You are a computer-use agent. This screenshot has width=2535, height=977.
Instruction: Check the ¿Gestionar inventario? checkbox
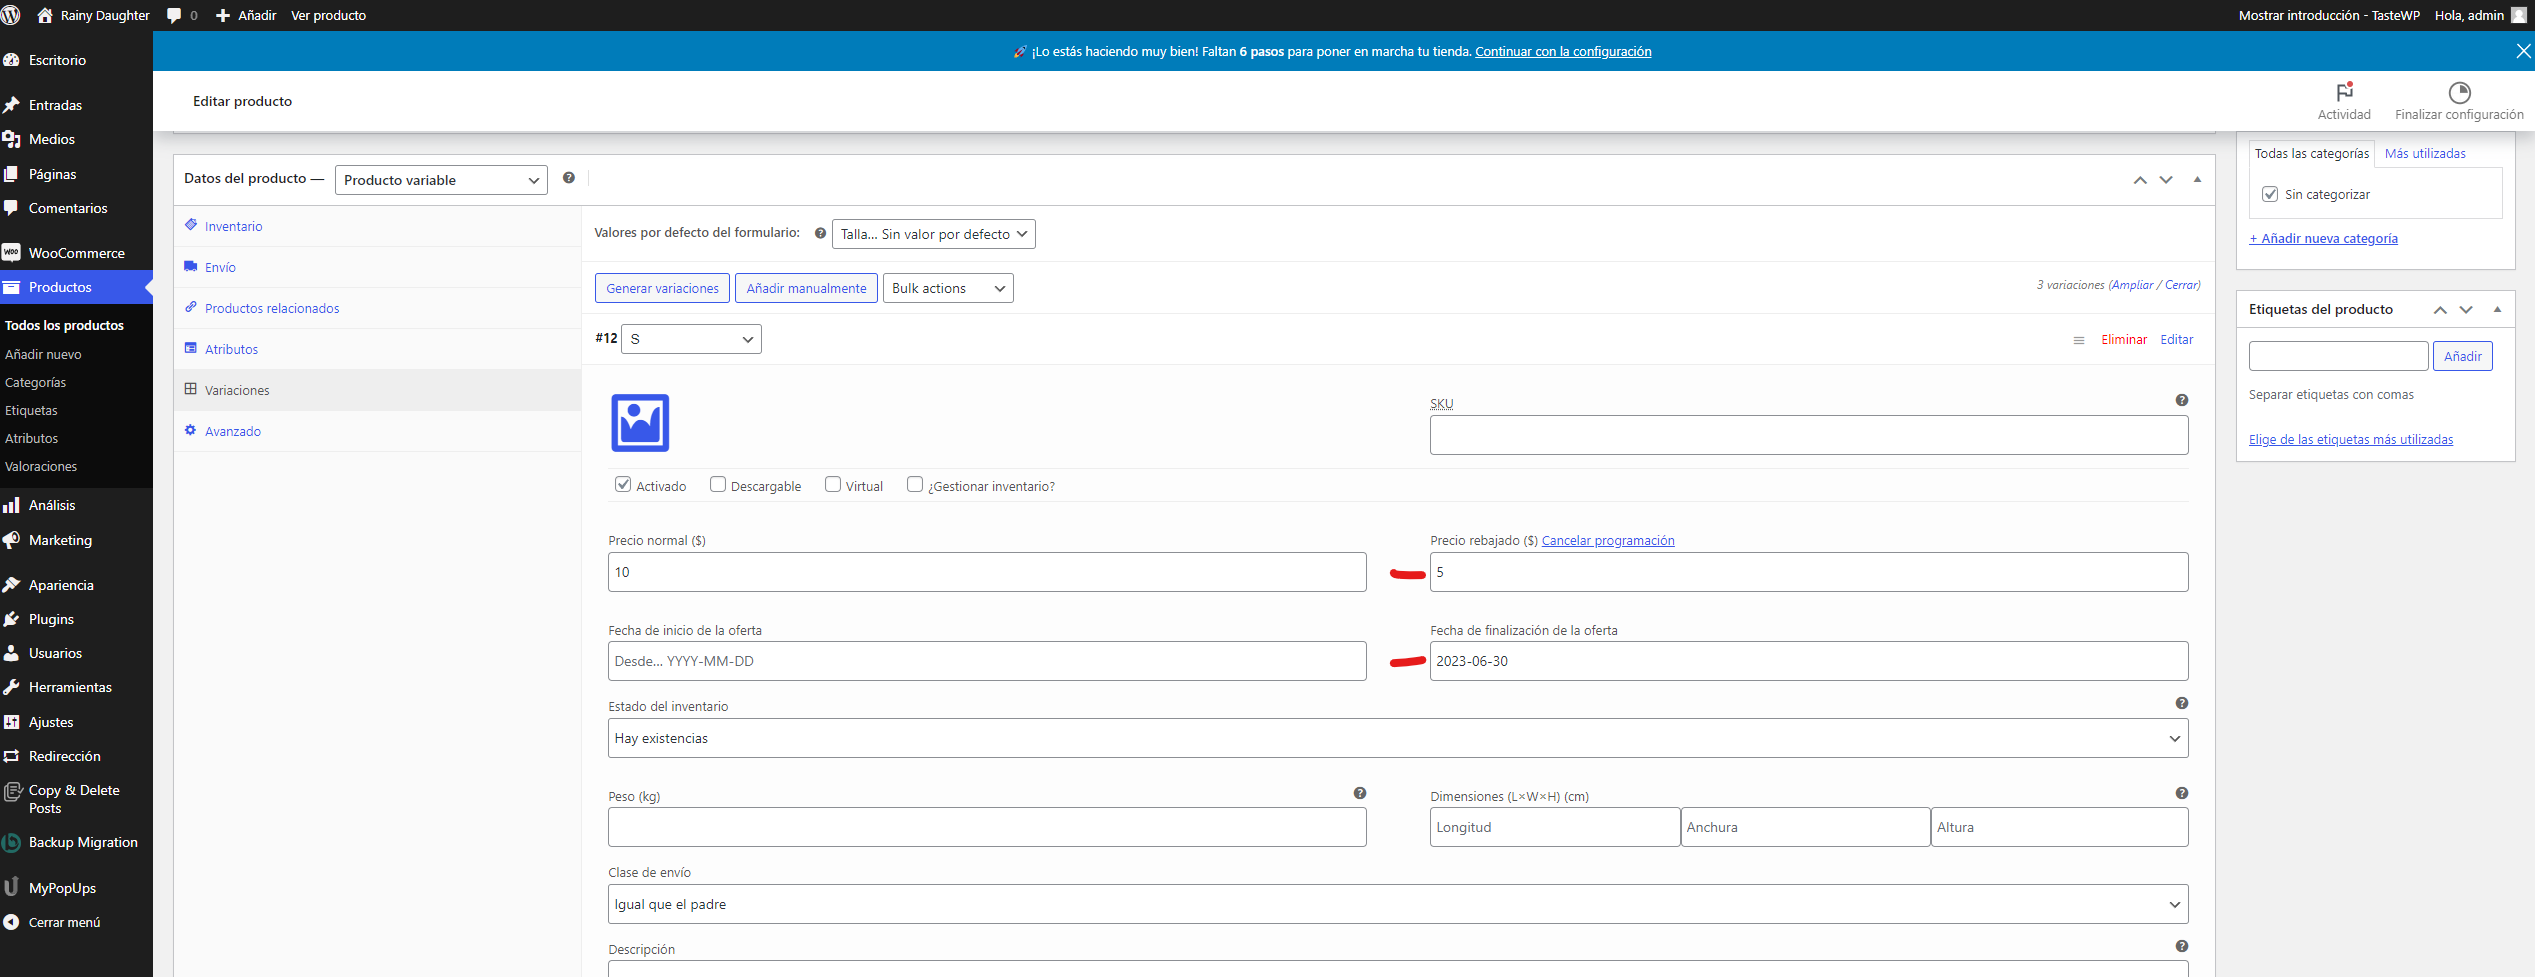click(915, 485)
